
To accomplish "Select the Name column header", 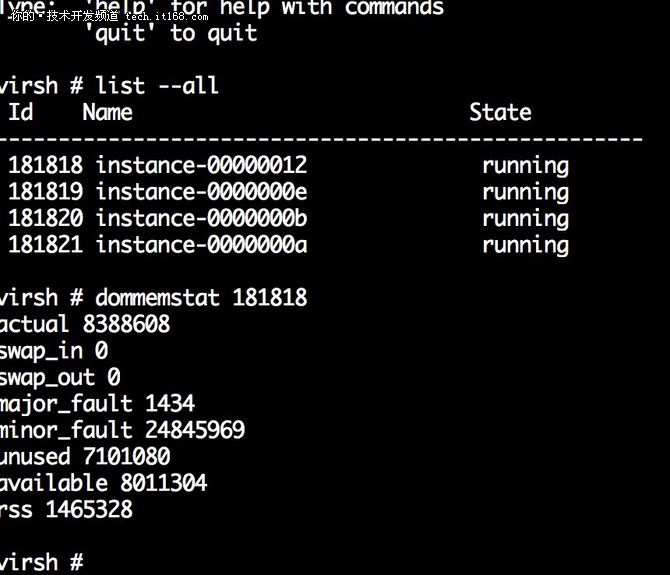I will tap(107, 112).
